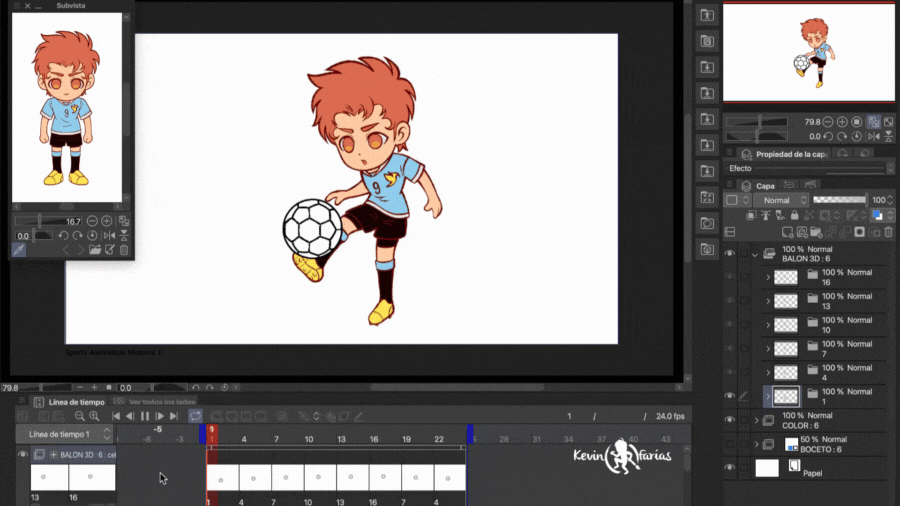Create a layer mask in Capa panel
This screenshot has height=506, width=900.
pyautogui.click(x=859, y=232)
